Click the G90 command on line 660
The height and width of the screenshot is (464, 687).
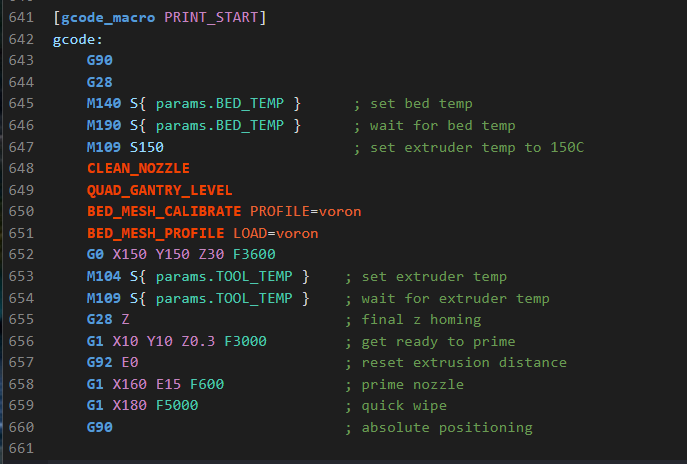(99, 427)
